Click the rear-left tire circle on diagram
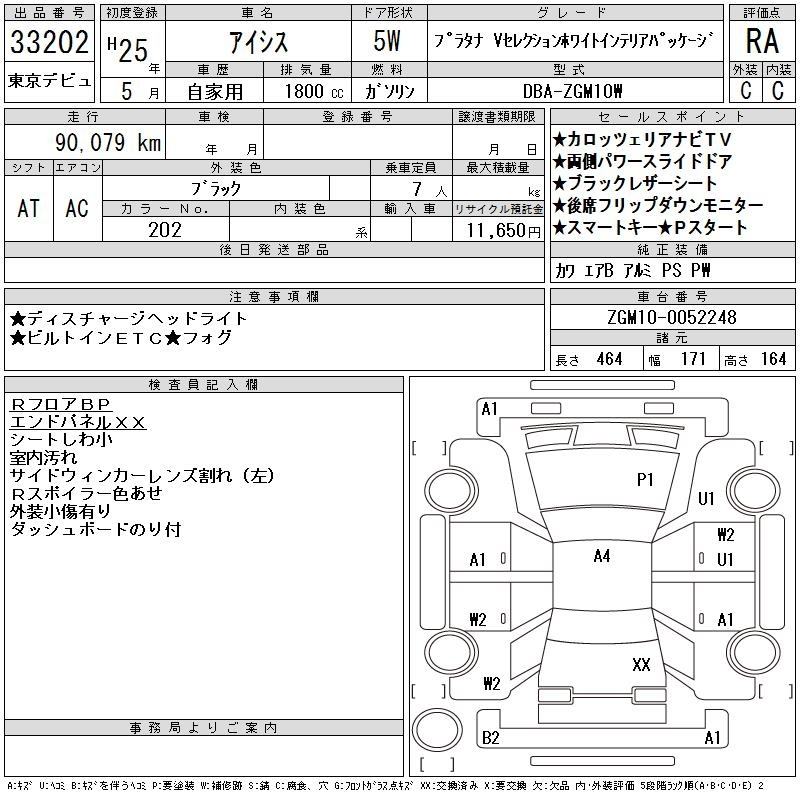800x800 pixels. (x=451, y=652)
